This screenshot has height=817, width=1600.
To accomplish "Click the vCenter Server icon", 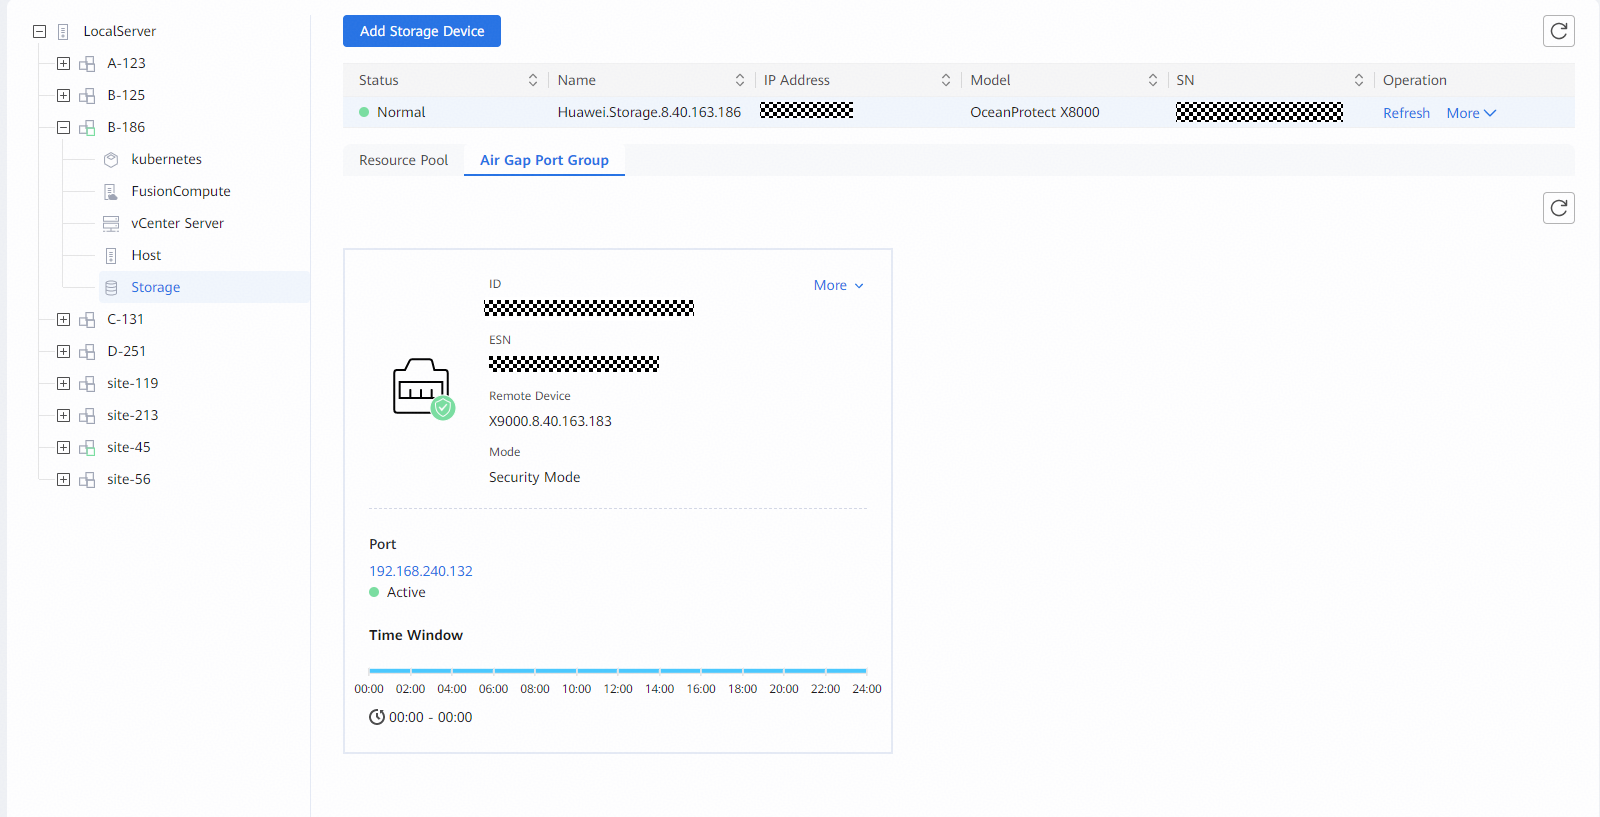I will coord(111,224).
